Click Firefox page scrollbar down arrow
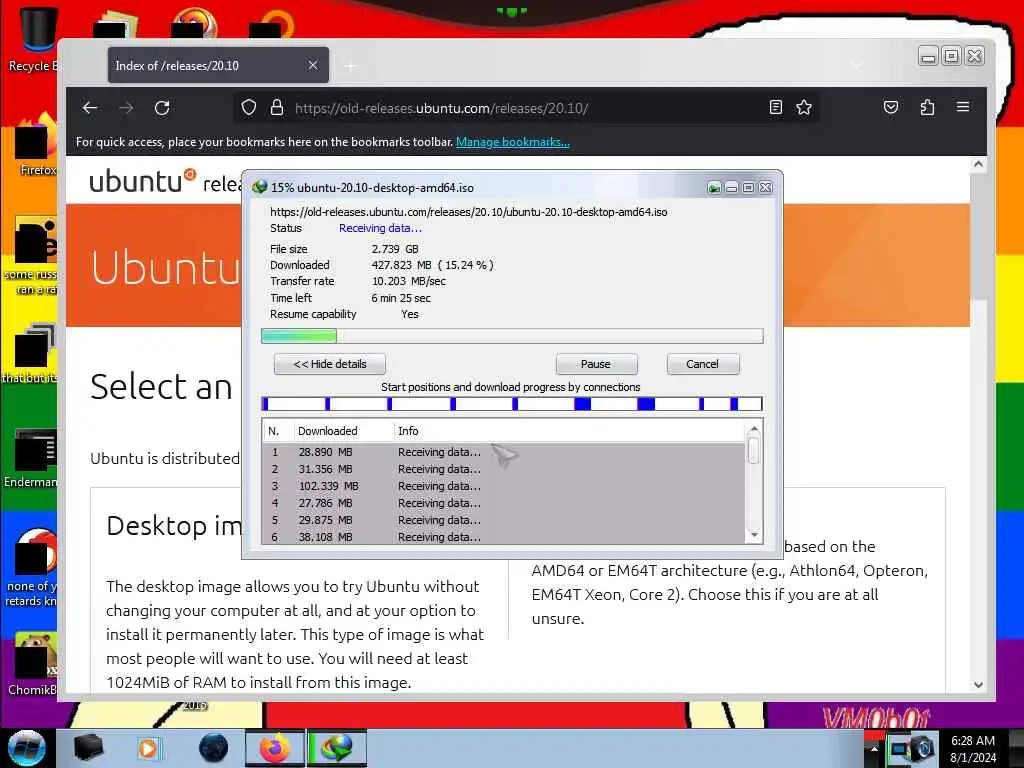This screenshot has width=1024, height=768. point(978,684)
